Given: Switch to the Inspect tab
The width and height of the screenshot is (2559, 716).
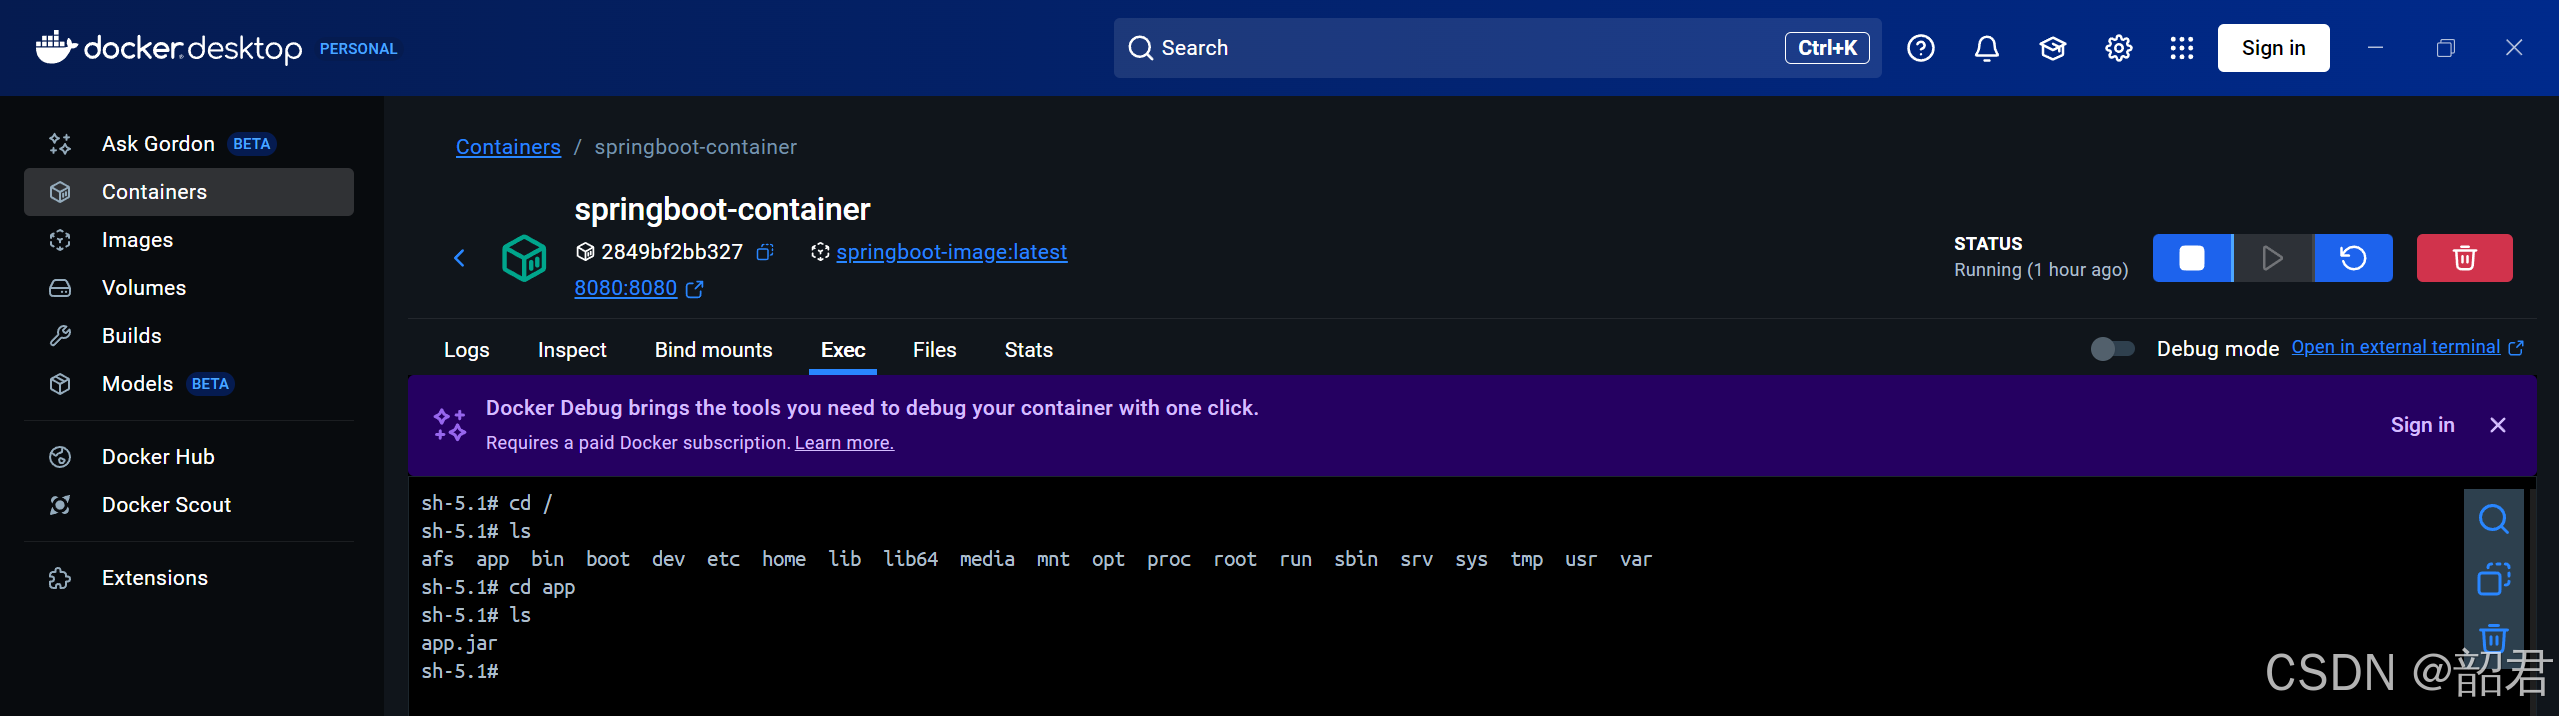Looking at the screenshot, I should pyautogui.click(x=572, y=350).
